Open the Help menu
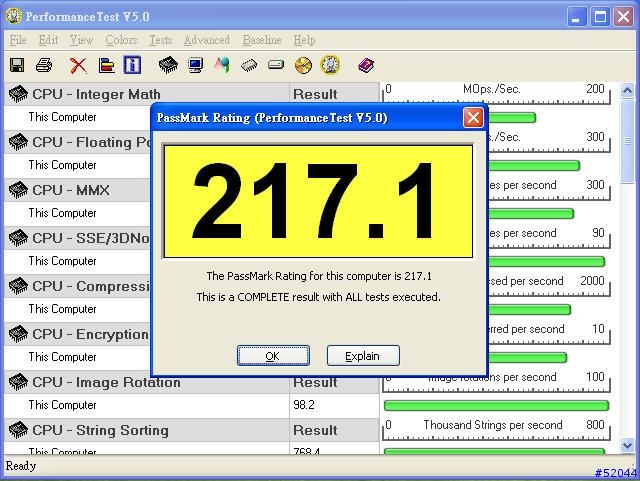This screenshot has height=481, width=640. point(304,40)
